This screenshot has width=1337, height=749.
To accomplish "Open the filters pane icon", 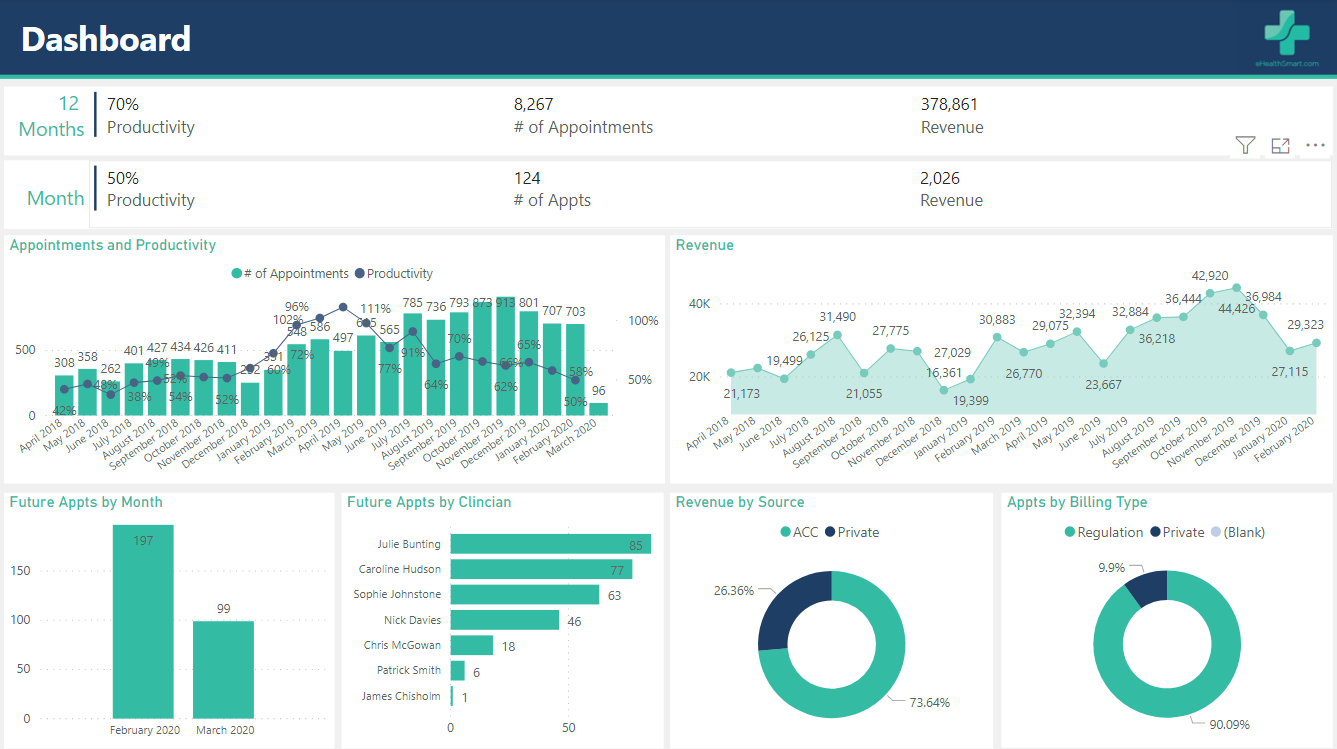I will click(1245, 145).
